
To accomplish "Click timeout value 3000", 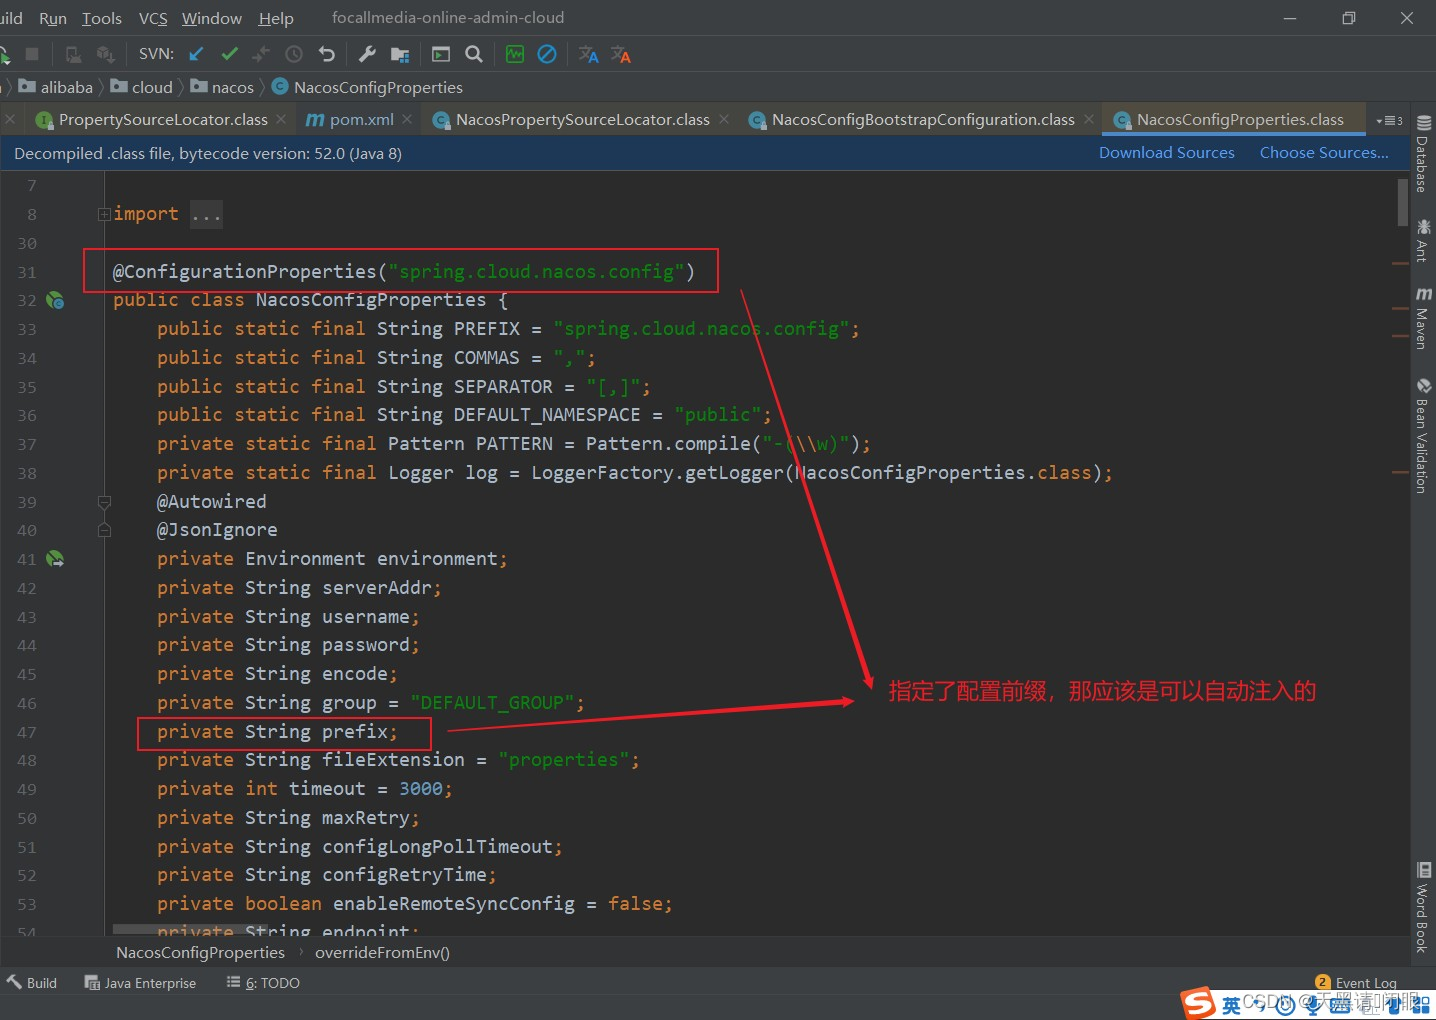I will coord(421,789).
